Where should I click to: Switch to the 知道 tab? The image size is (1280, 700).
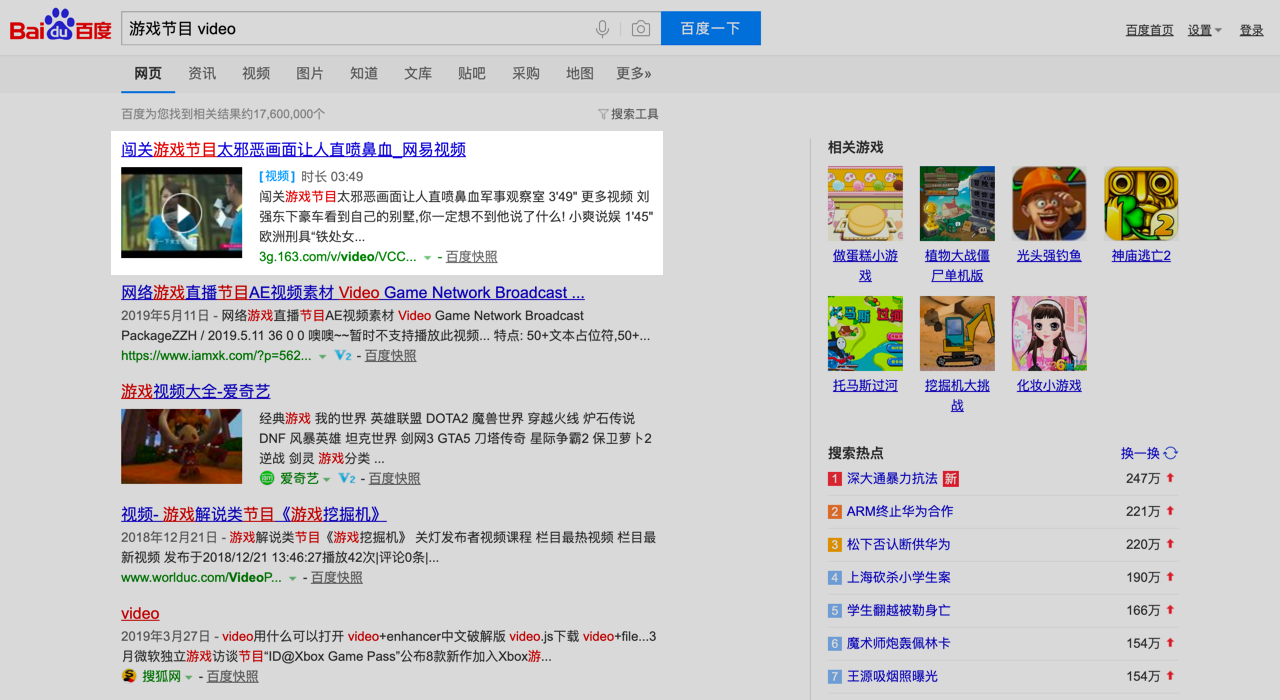pyautogui.click(x=364, y=73)
